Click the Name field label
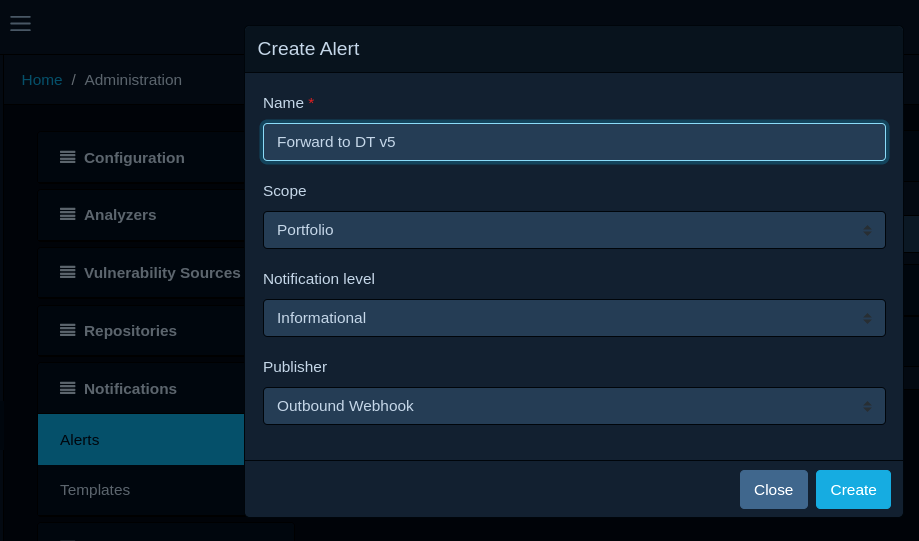This screenshot has width=919, height=541. pyautogui.click(x=283, y=103)
